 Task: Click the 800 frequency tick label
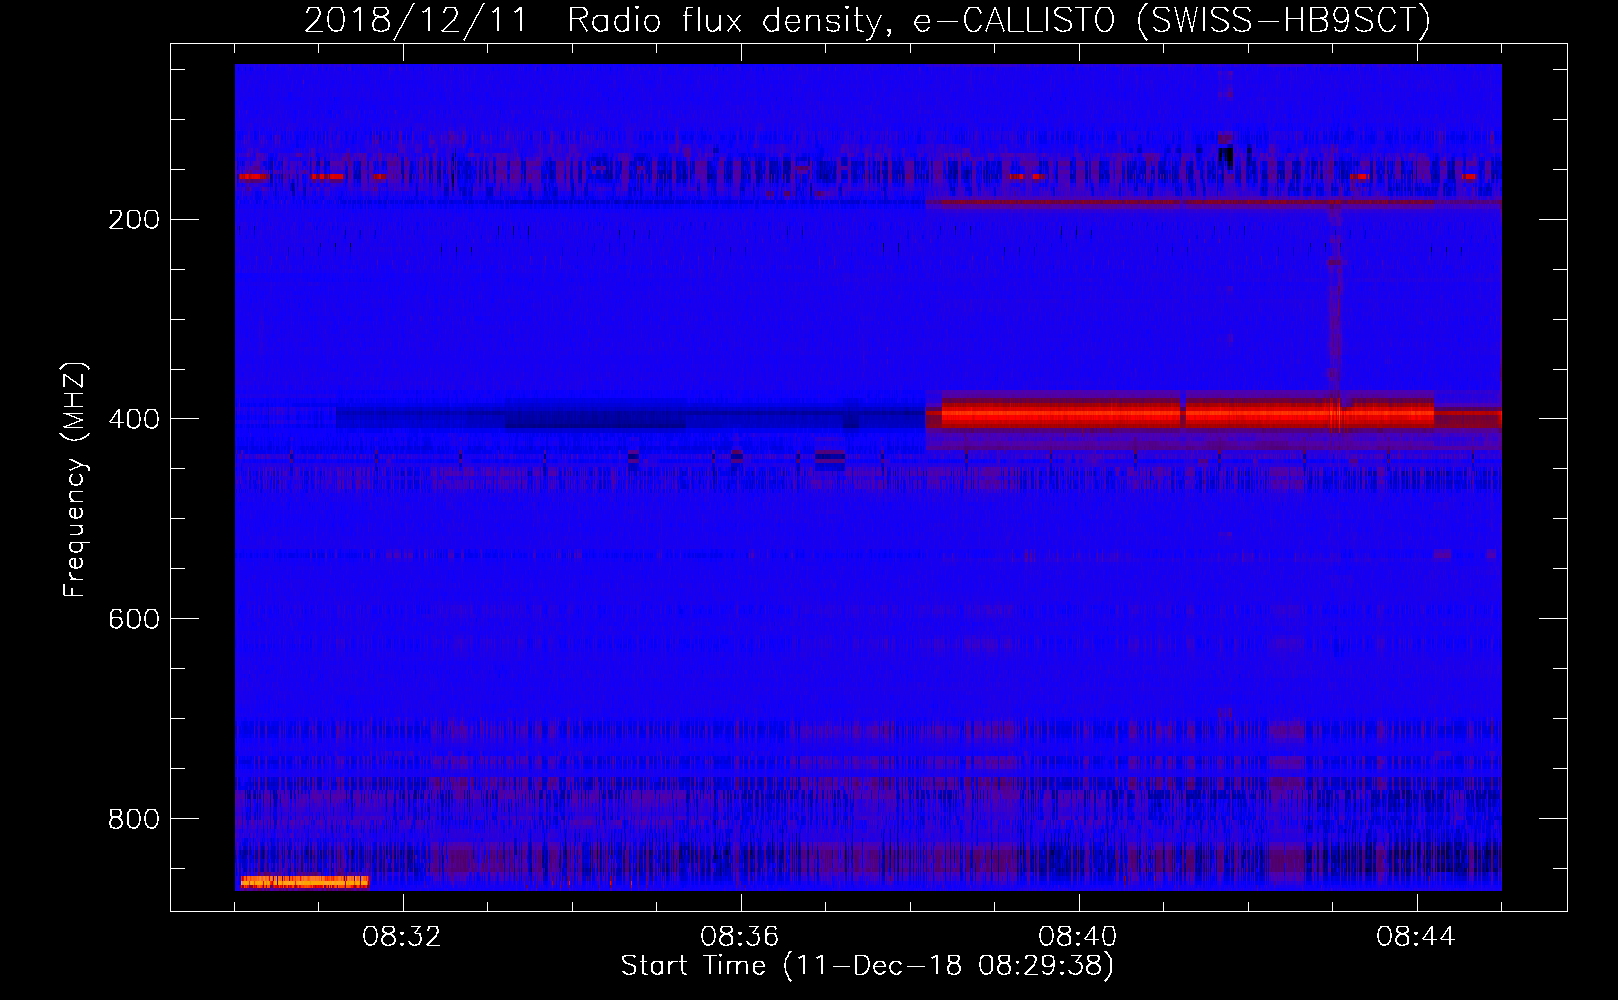pos(134,820)
